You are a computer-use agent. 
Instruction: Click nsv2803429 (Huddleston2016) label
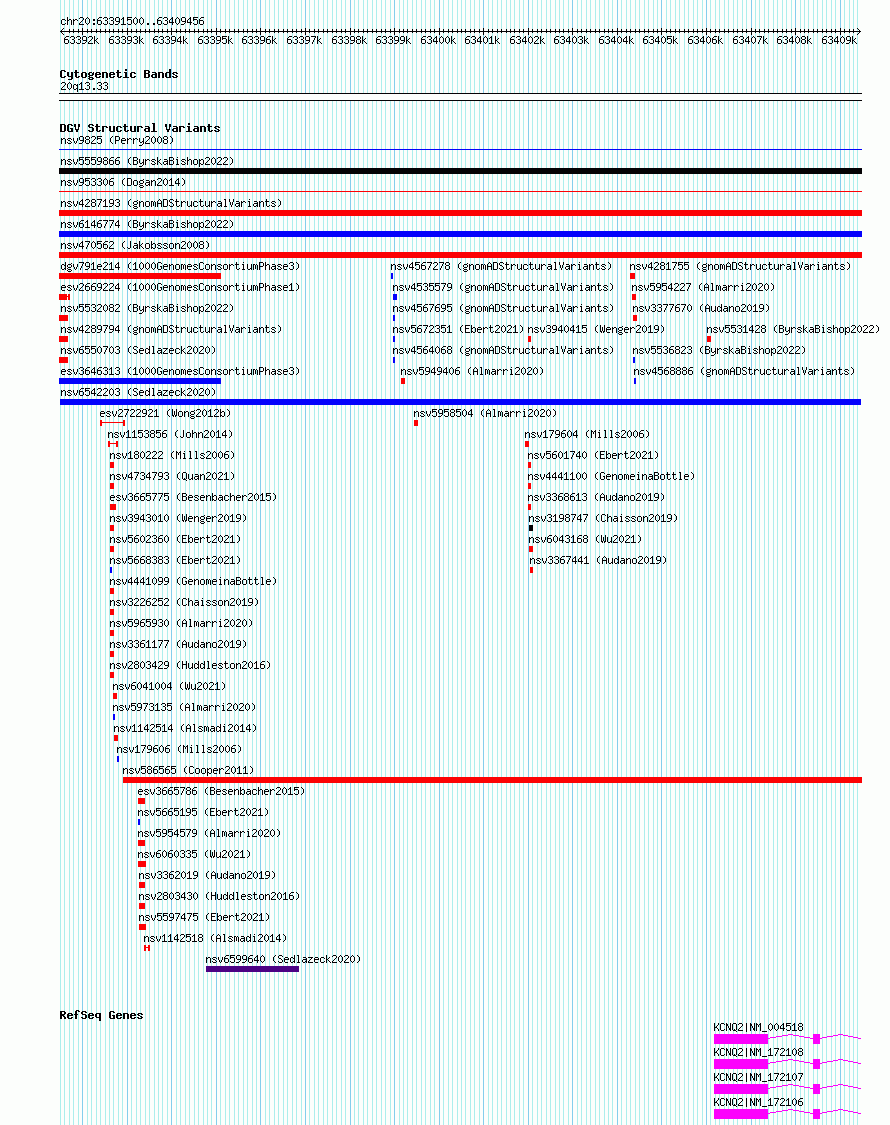190,665
